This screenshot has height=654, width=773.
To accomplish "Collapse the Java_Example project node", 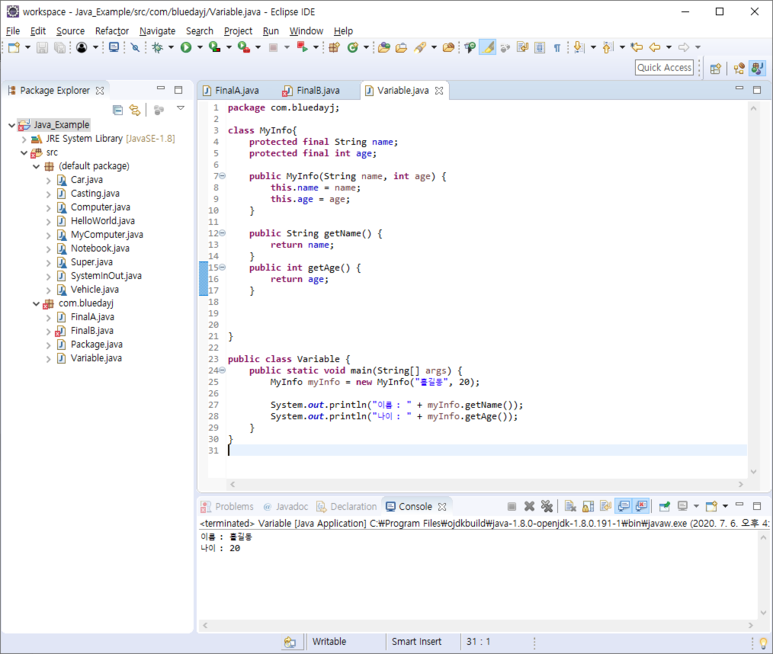I will click(12, 125).
